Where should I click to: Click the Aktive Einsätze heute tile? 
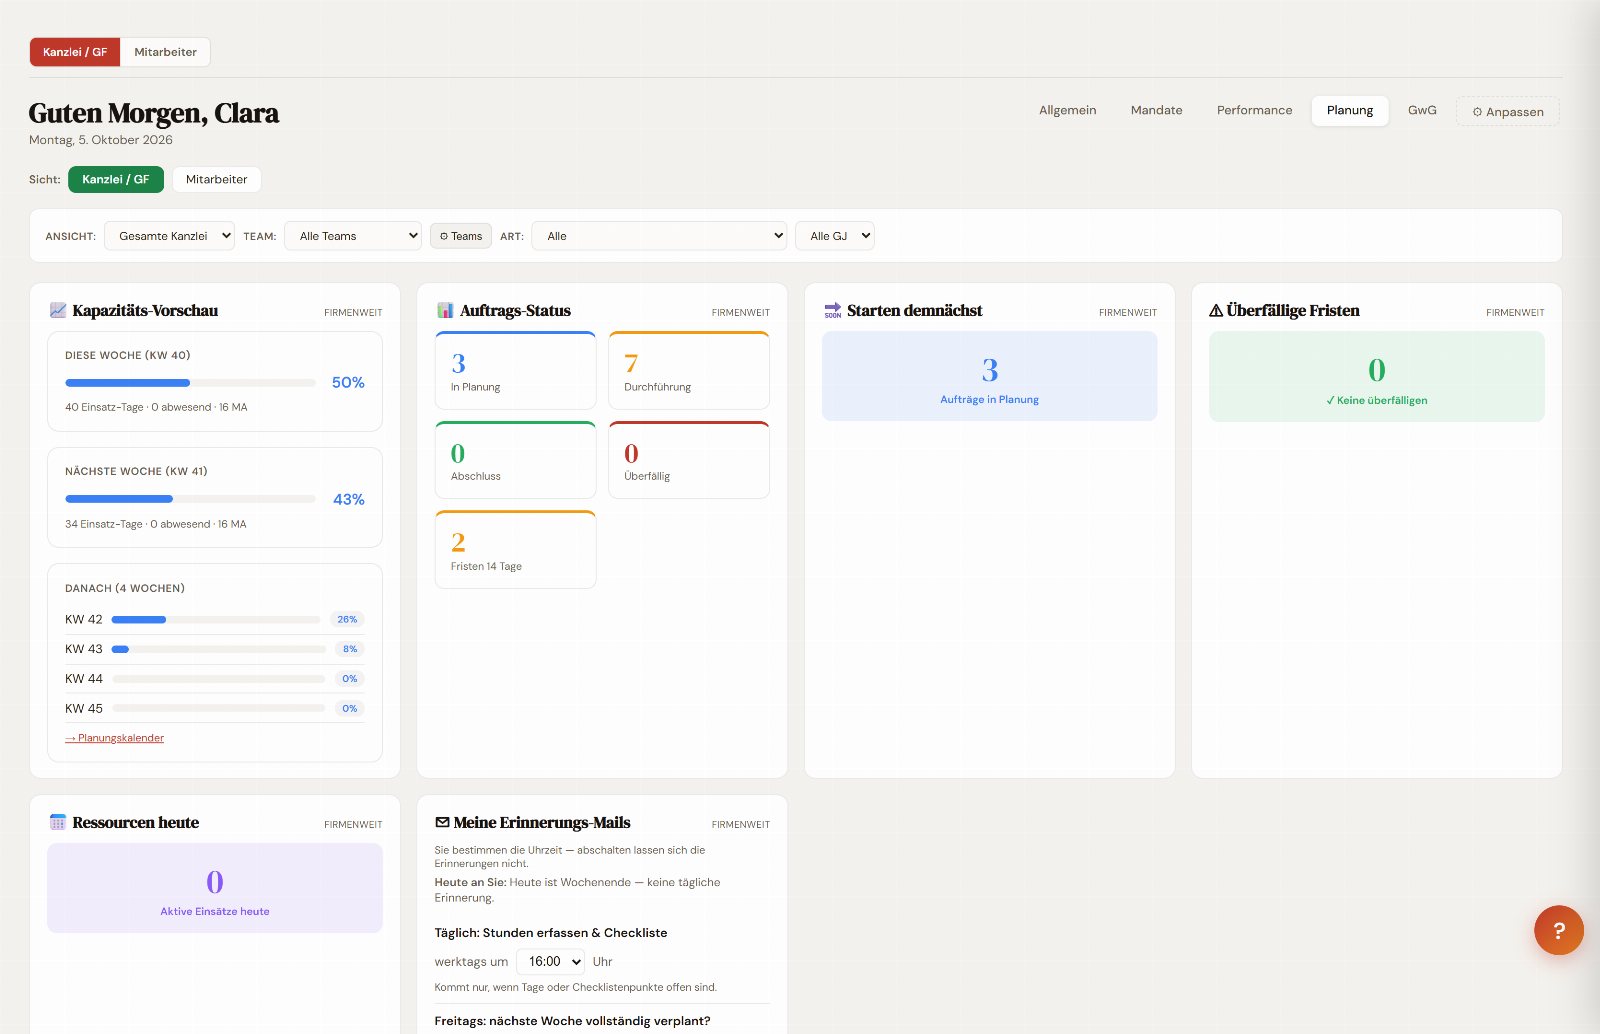[x=215, y=888]
